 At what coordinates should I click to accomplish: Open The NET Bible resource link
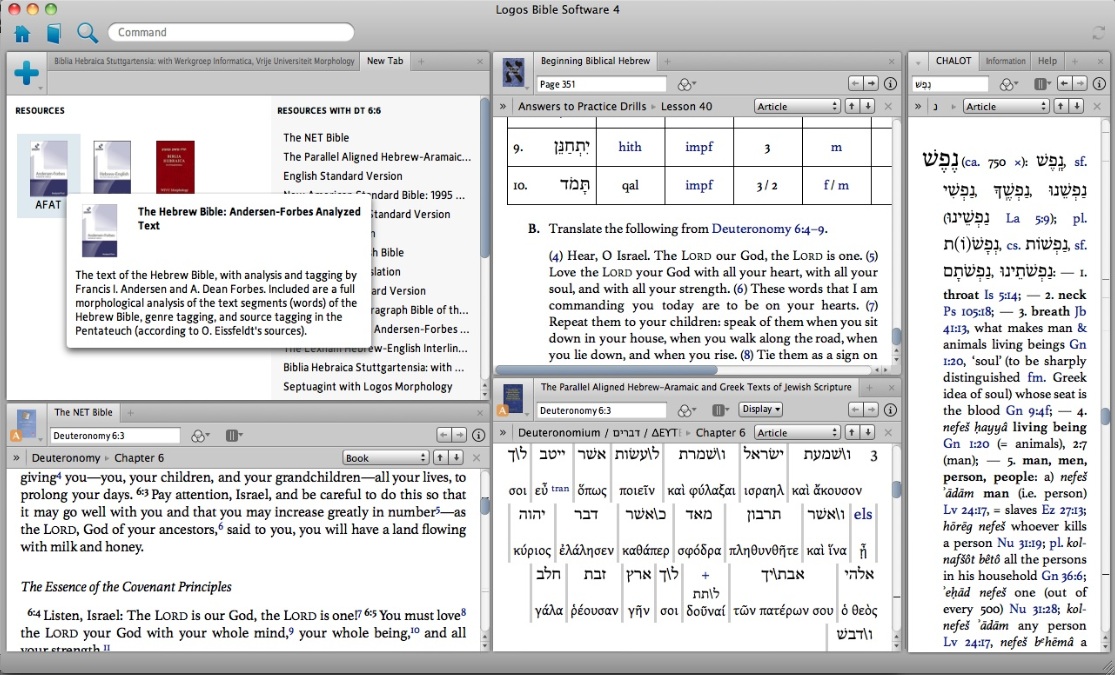point(316,138)
